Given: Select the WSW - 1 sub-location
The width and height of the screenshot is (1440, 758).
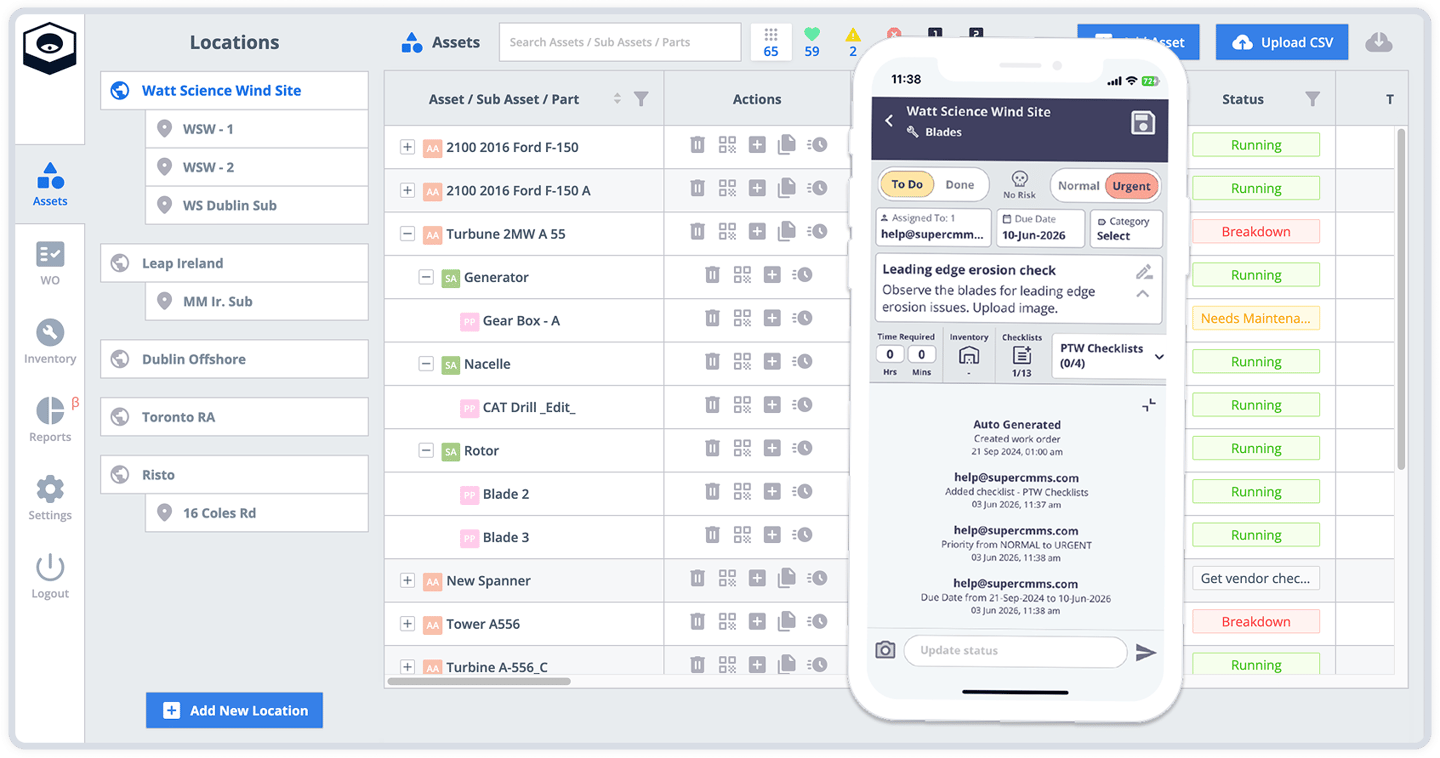Looking at the screenshot, I should [x=257, y=129].
